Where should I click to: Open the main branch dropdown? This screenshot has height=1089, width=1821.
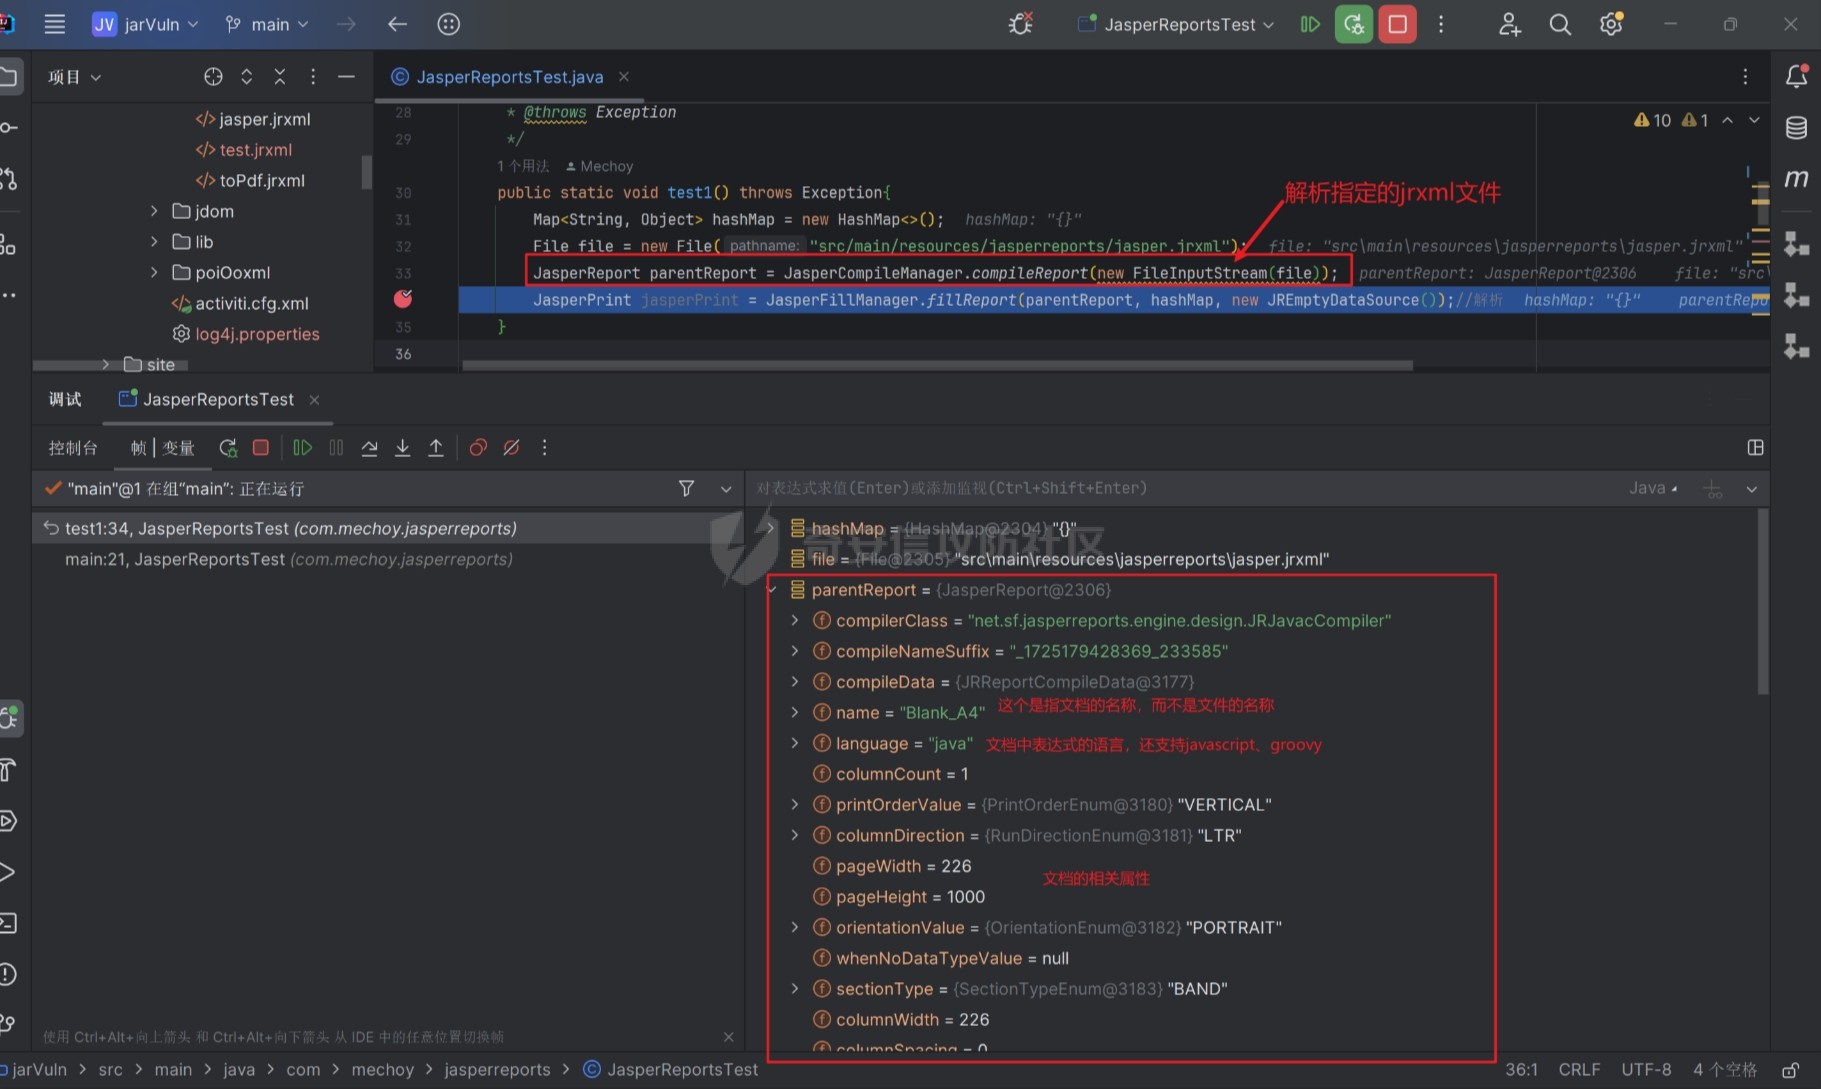click(267, 24)
